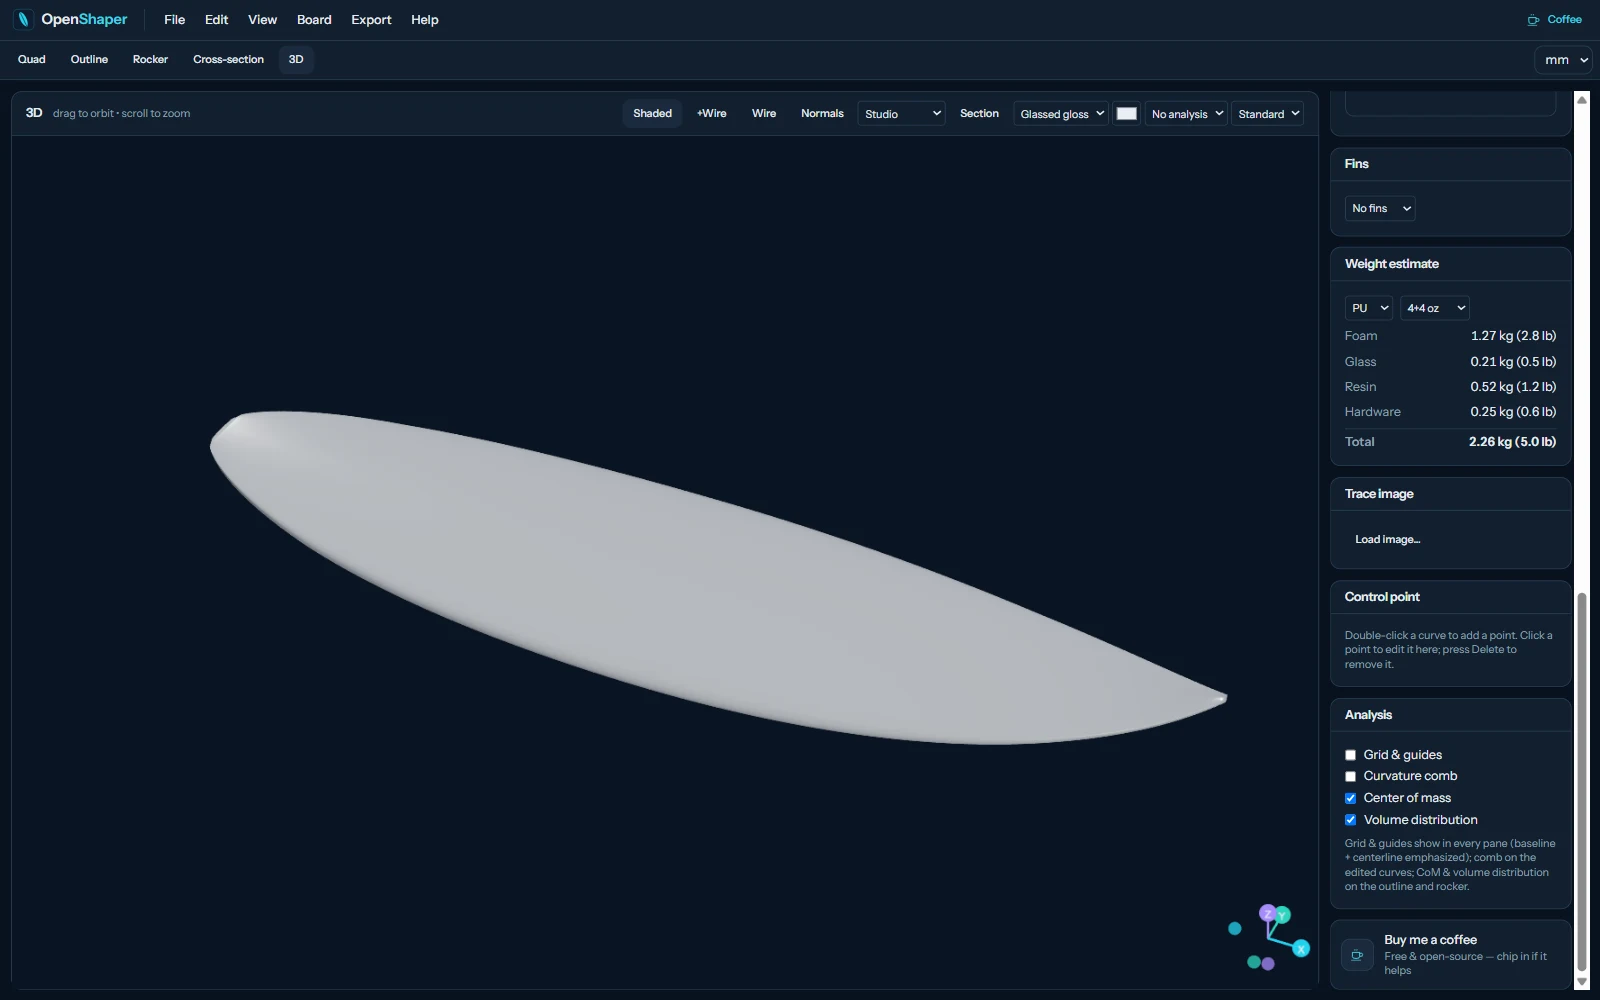This screenshot has width=1600, height=1000.
Task: Select Shaded render mode
Action: pos(652,113)
